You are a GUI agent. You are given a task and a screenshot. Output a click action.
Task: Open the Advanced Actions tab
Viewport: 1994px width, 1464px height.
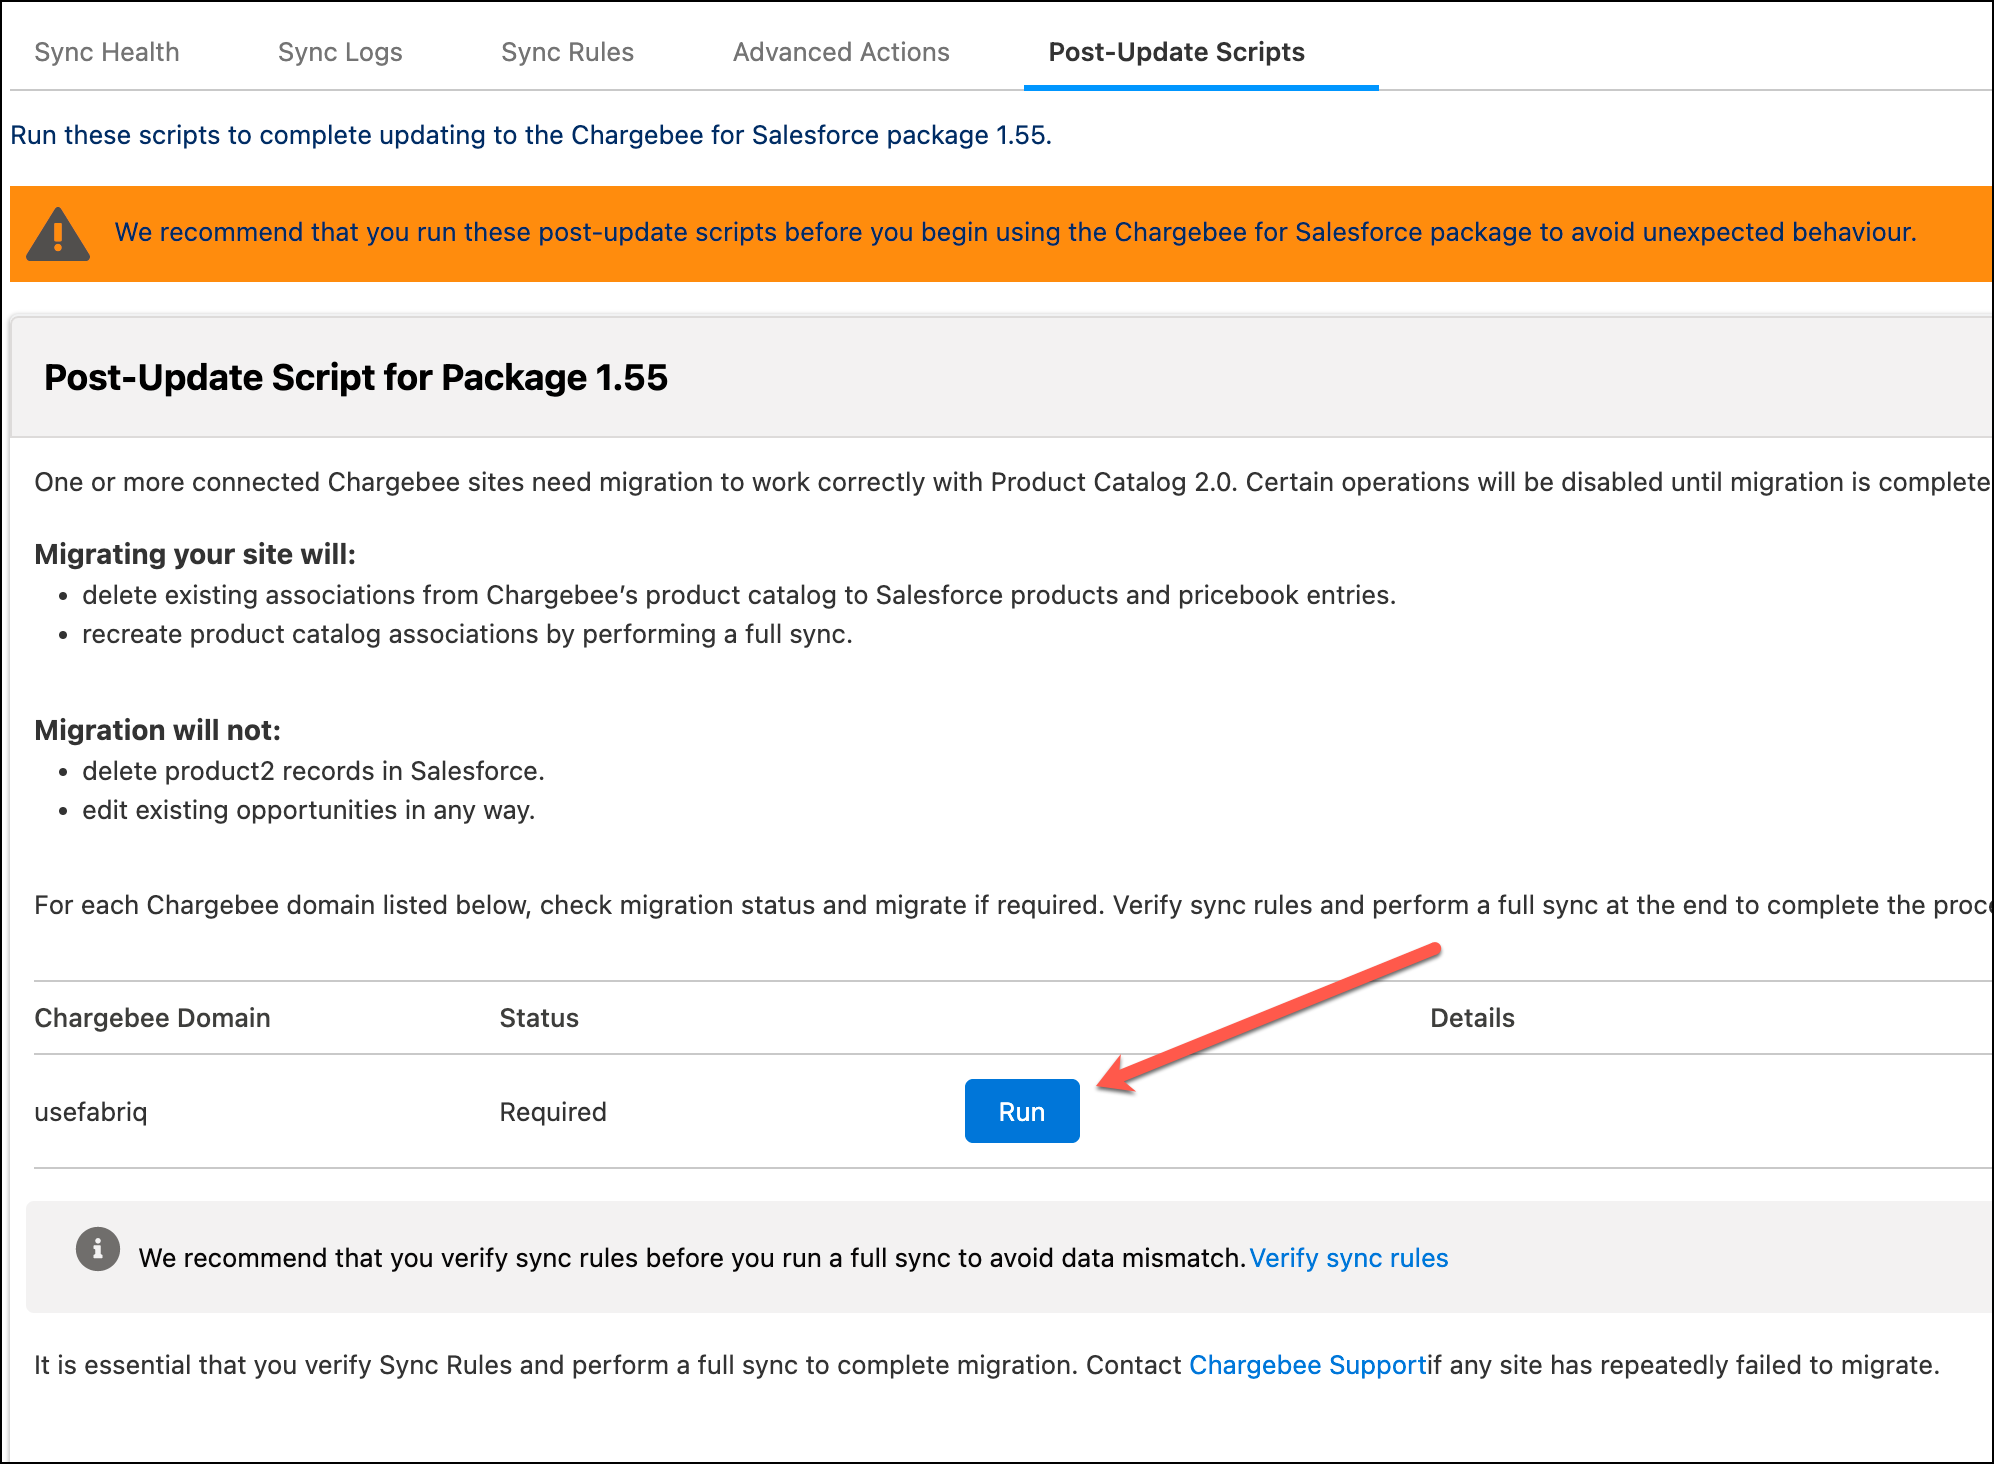(x=841, y=52)
